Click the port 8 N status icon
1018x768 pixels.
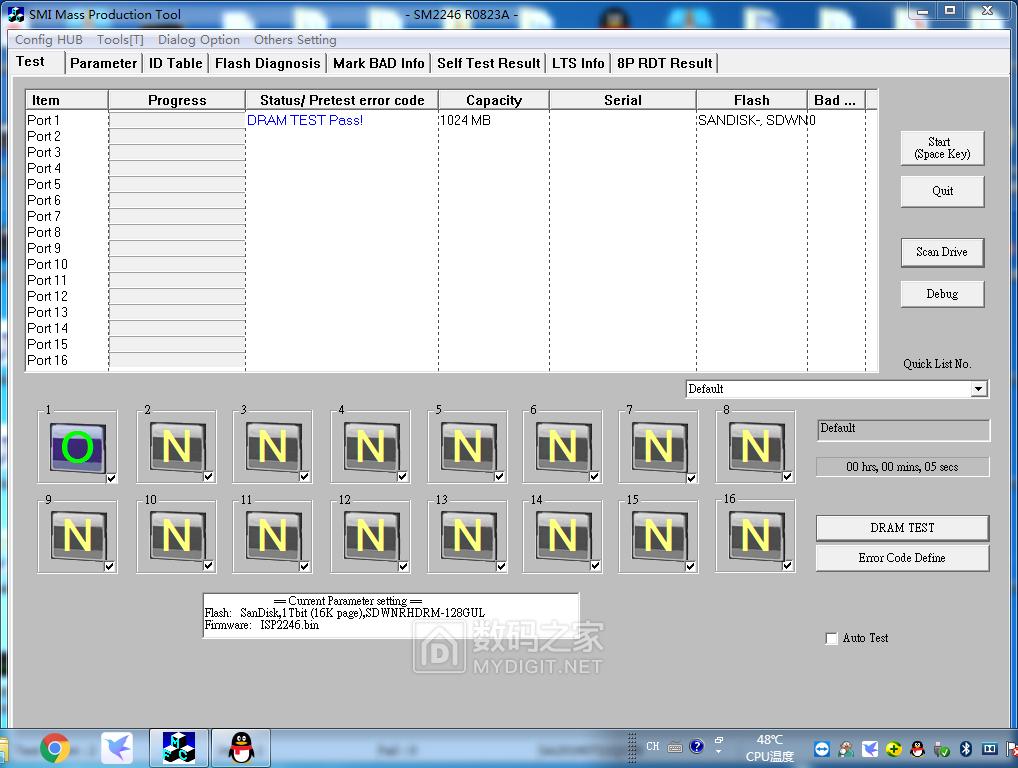click(x=755, y=446)
